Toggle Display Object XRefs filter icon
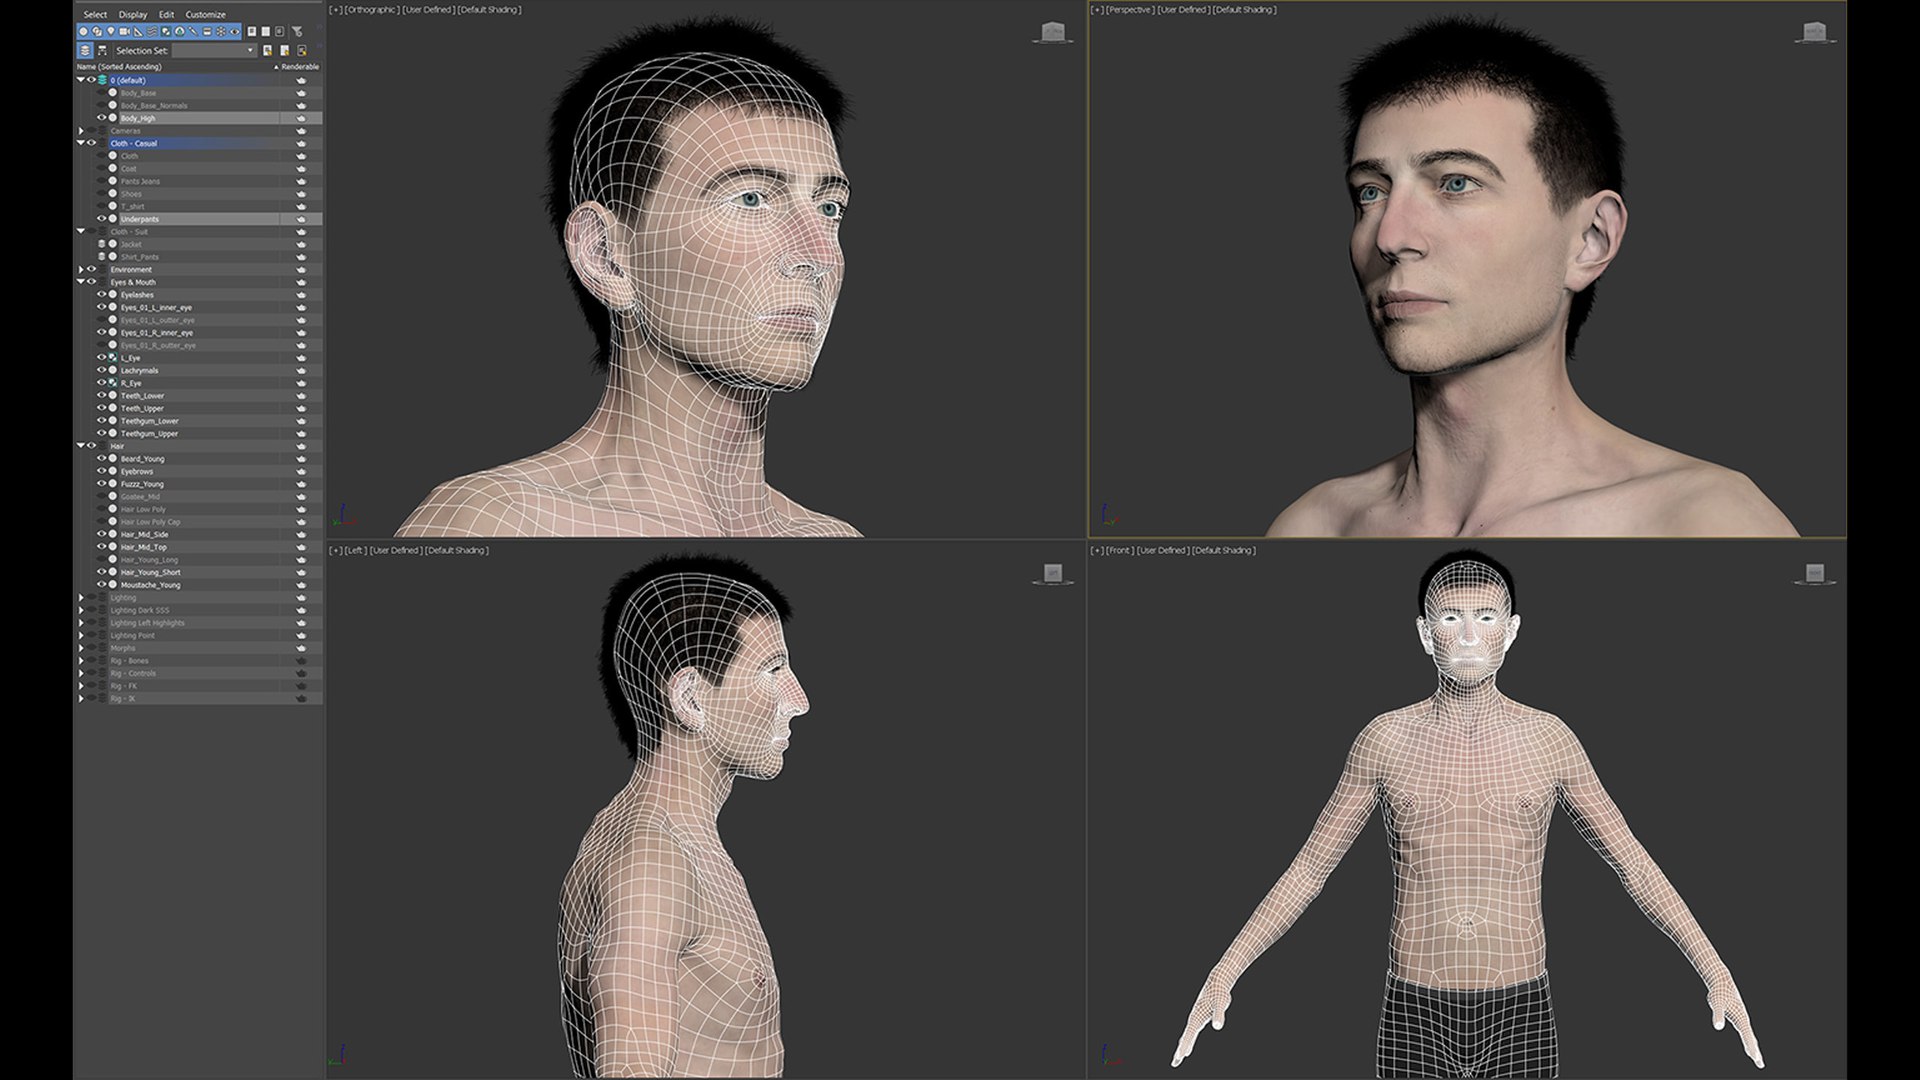 point(180,32)
